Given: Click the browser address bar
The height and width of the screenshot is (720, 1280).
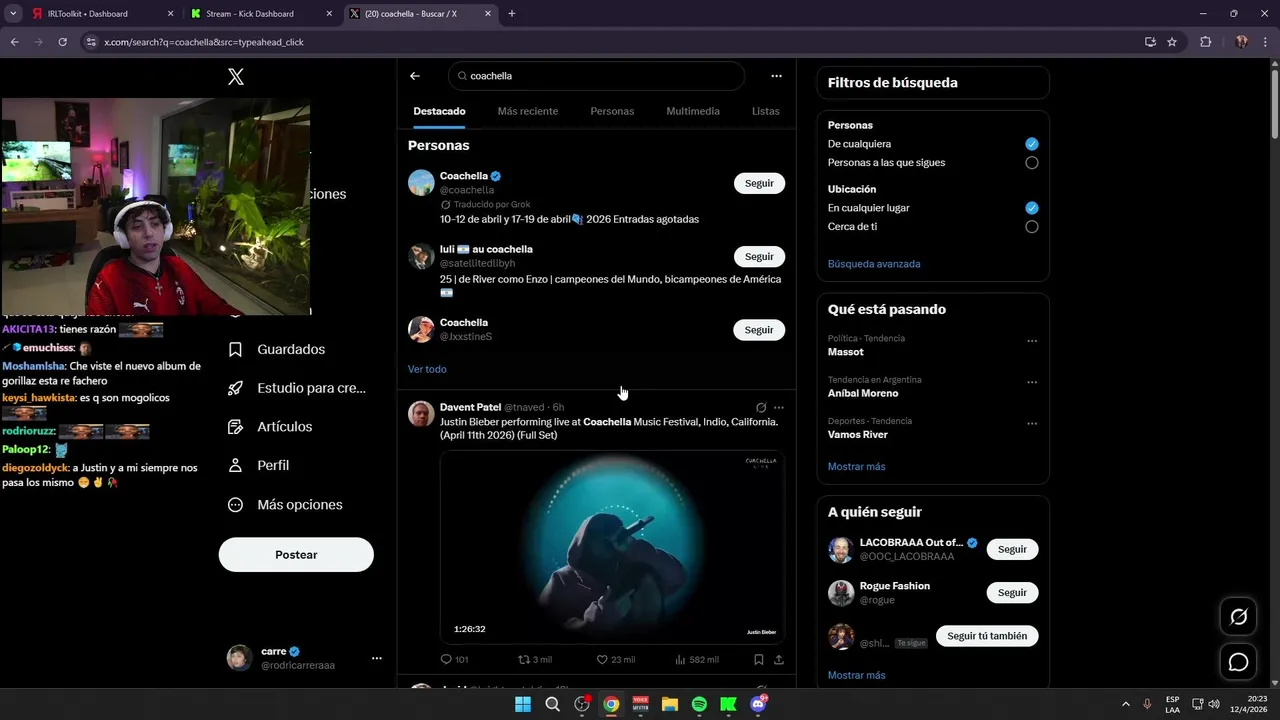Looking at the screenshot, I should [610, 42].
